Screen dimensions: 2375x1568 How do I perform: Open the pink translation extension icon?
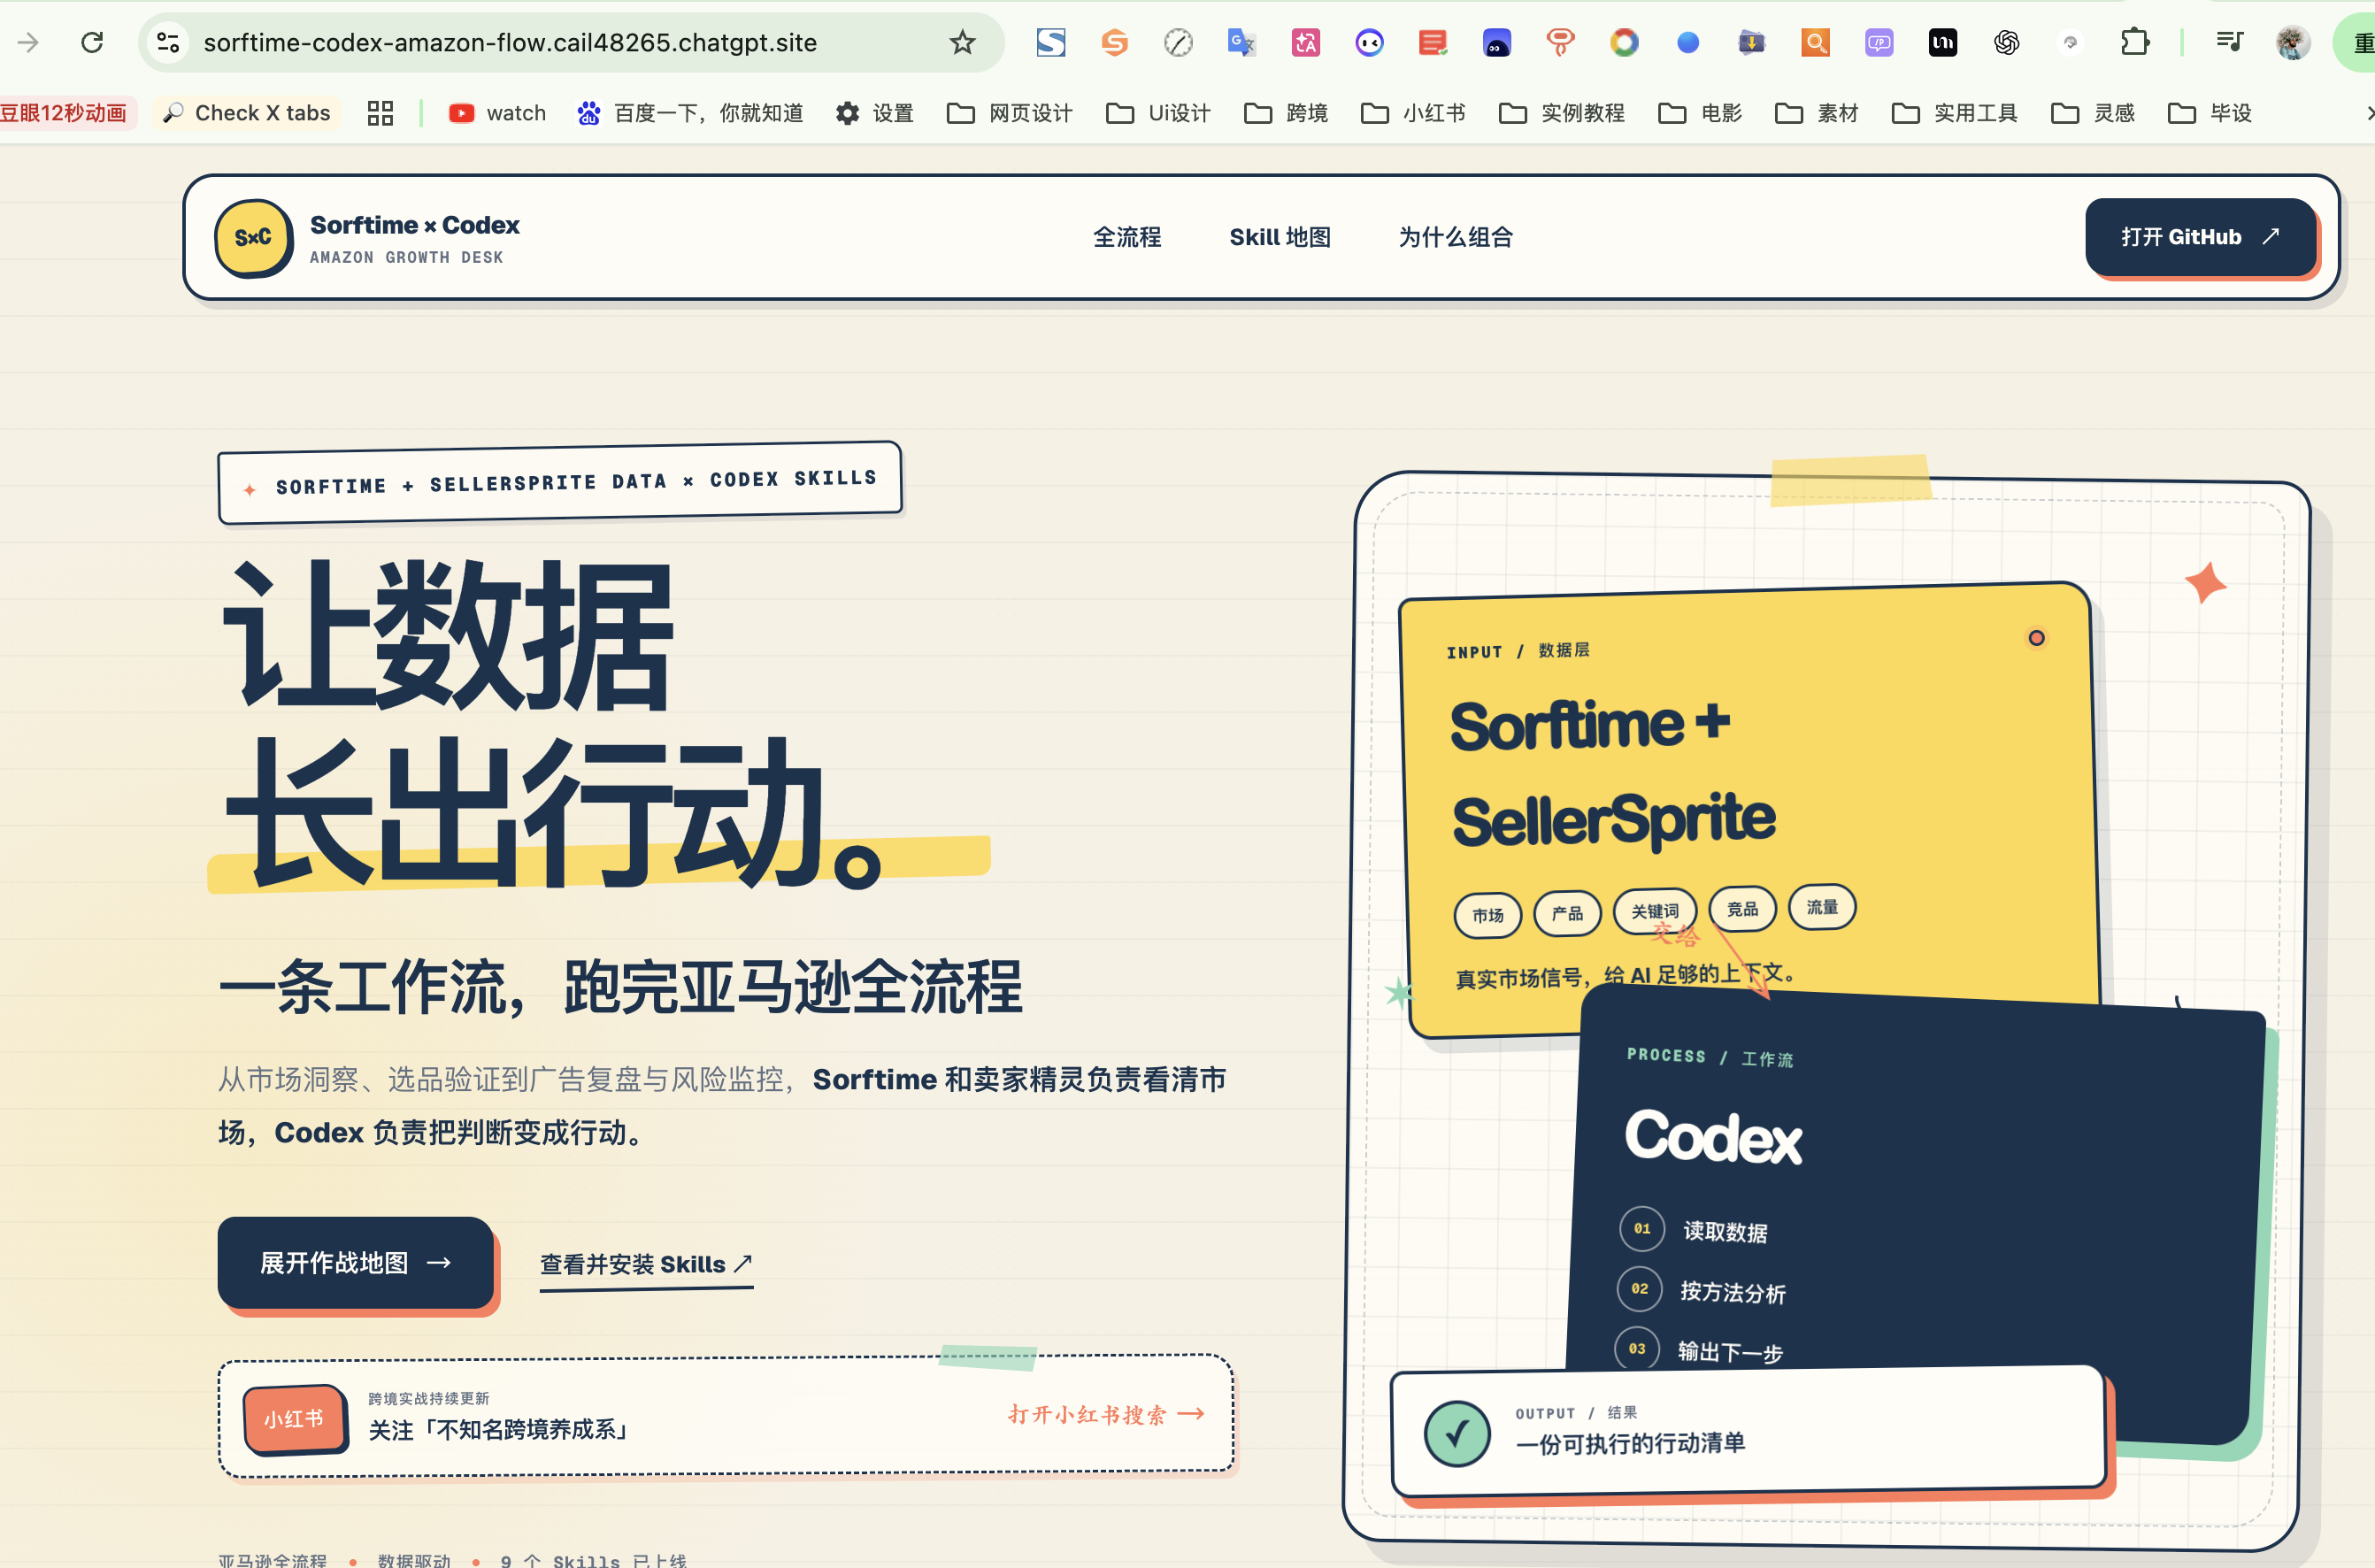click(x=1306, y=42)
